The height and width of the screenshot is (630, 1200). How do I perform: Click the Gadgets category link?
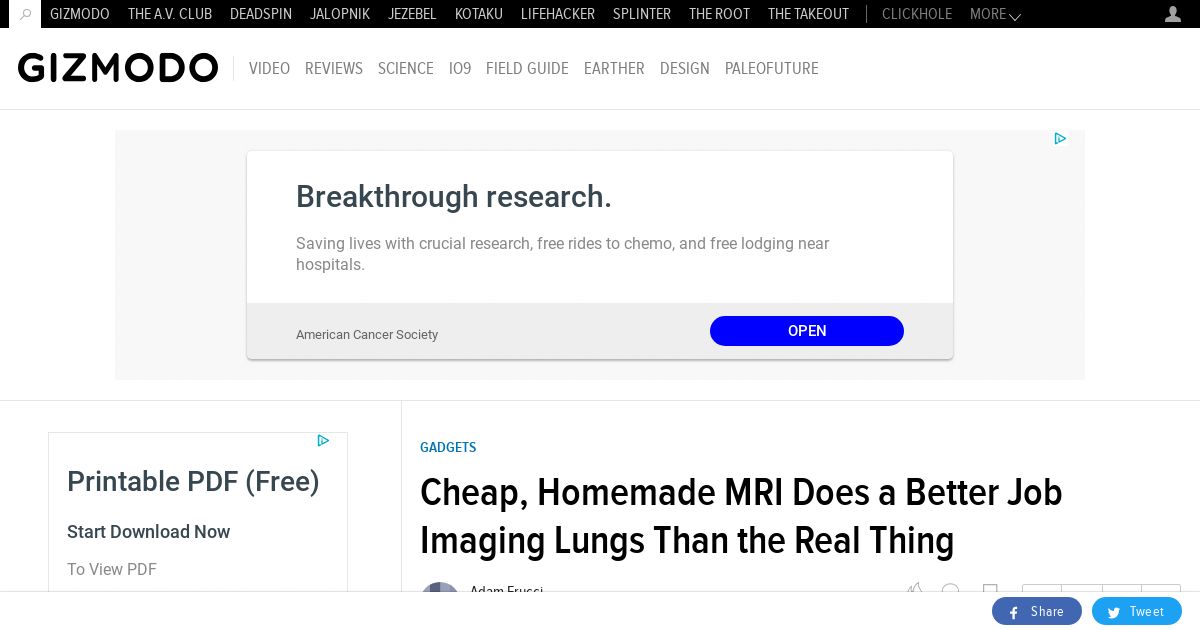click(448, 447)
